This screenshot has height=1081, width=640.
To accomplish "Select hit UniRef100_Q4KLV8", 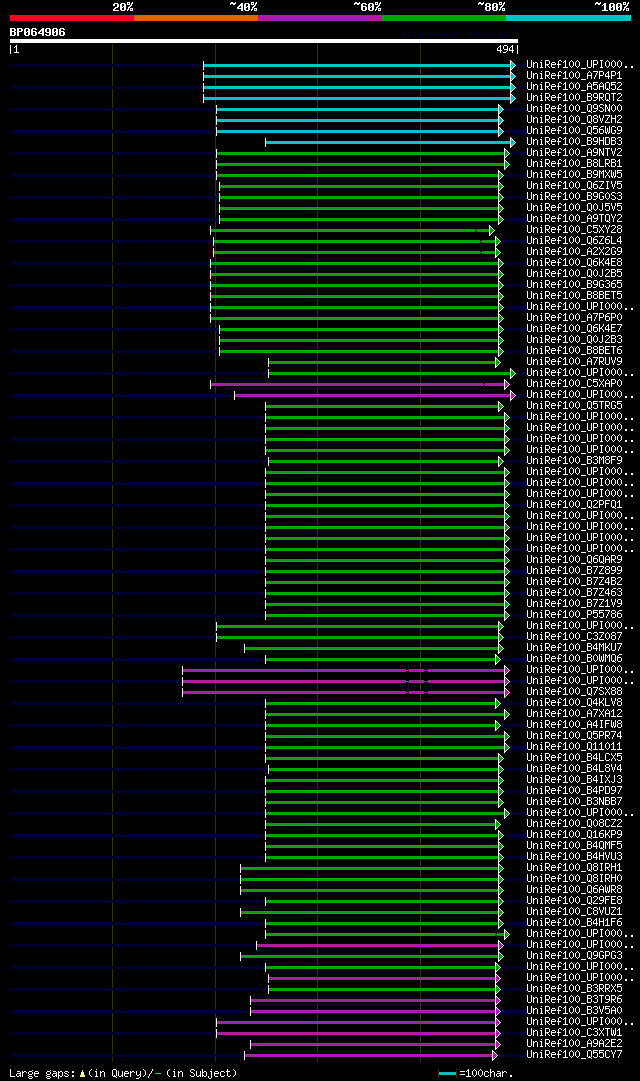I will pyautogui.click(x=574, y=703).
